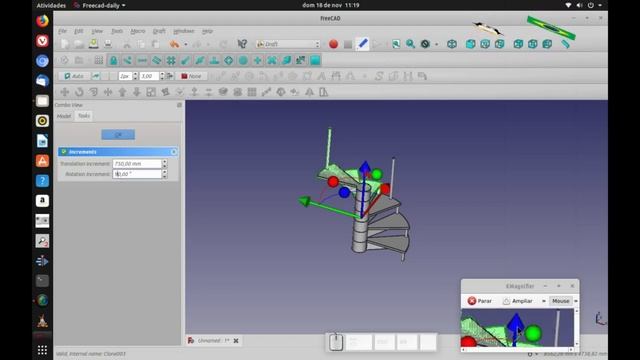The width and height of the screenshot is (640, 360).
Task: Select the Move tool in Draft toolbar
Action: click(x=64, y=92)
